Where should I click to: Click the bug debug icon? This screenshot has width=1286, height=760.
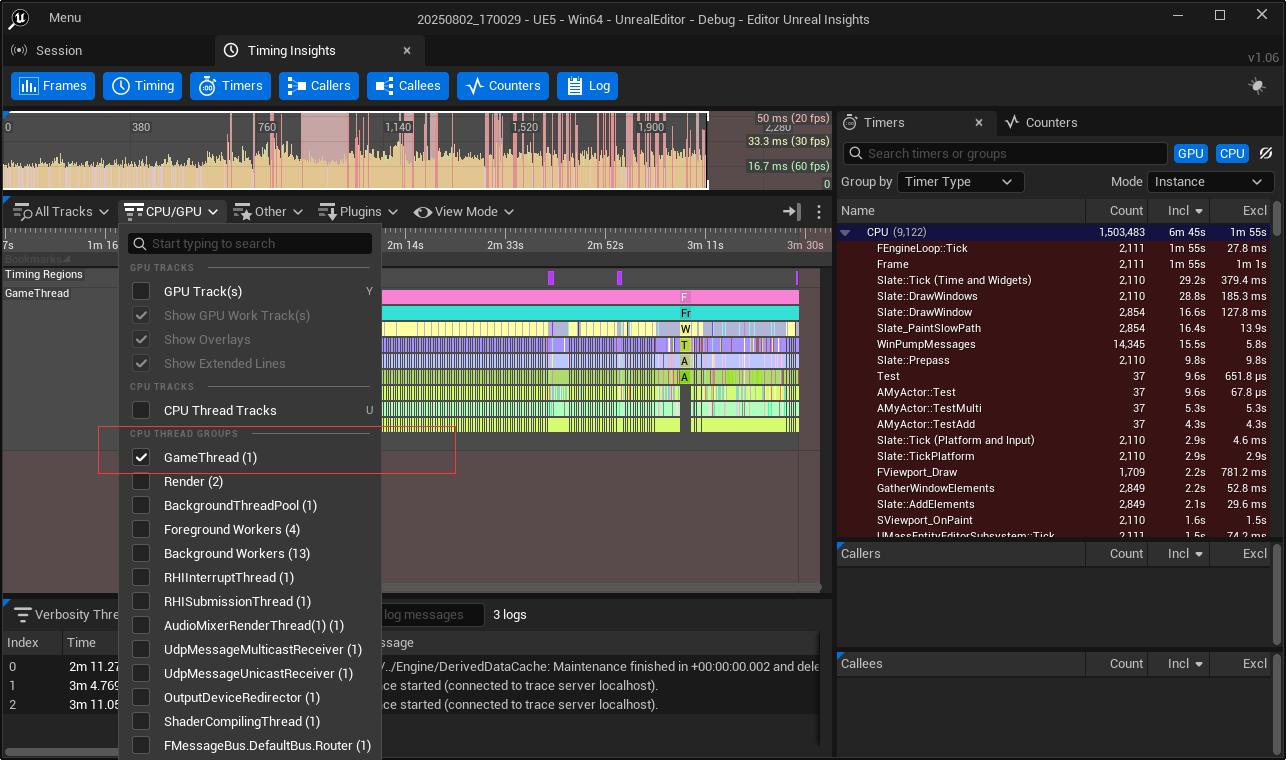point(1257,86)
